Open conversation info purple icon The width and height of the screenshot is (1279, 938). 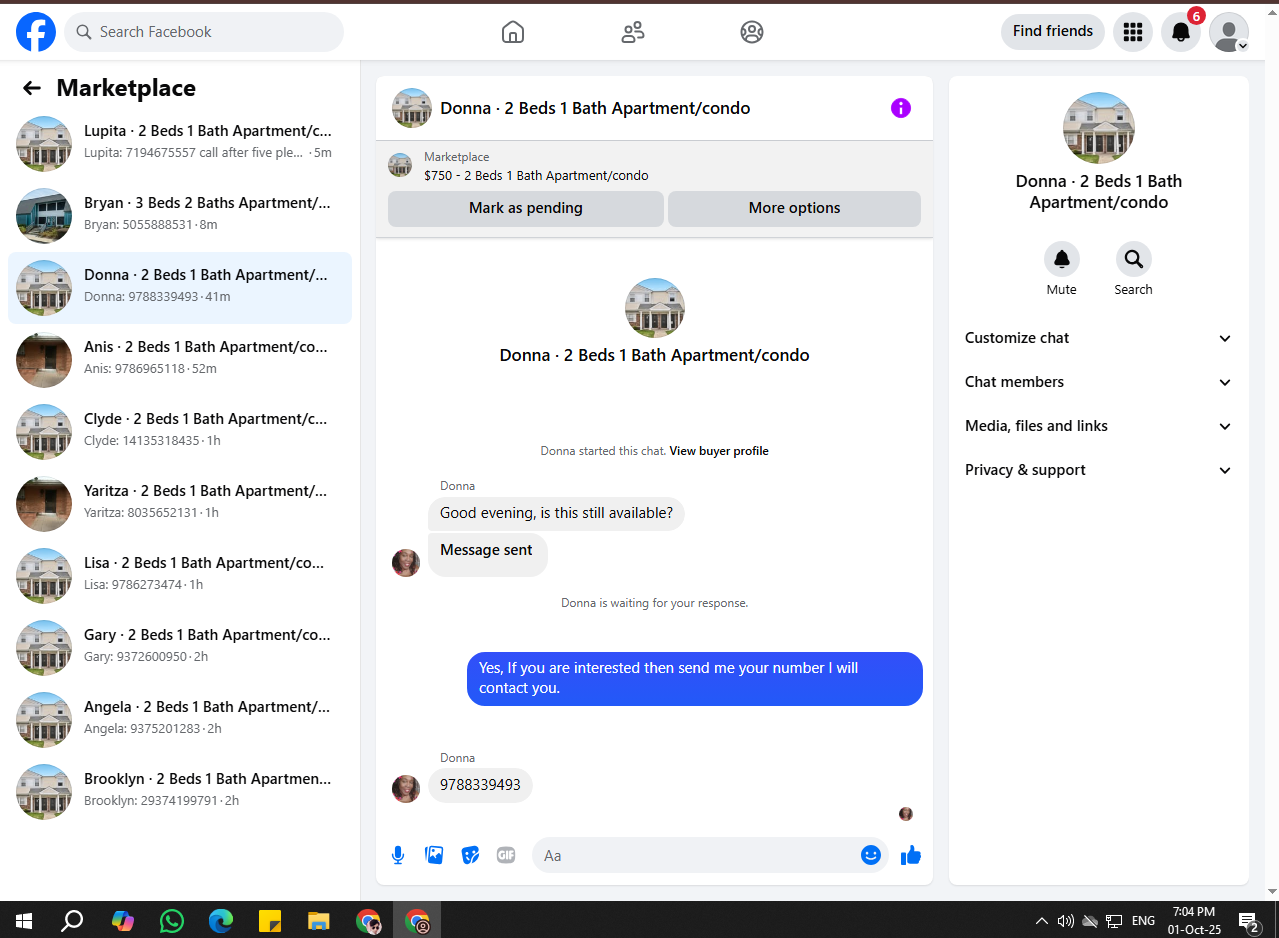(901, 108)
